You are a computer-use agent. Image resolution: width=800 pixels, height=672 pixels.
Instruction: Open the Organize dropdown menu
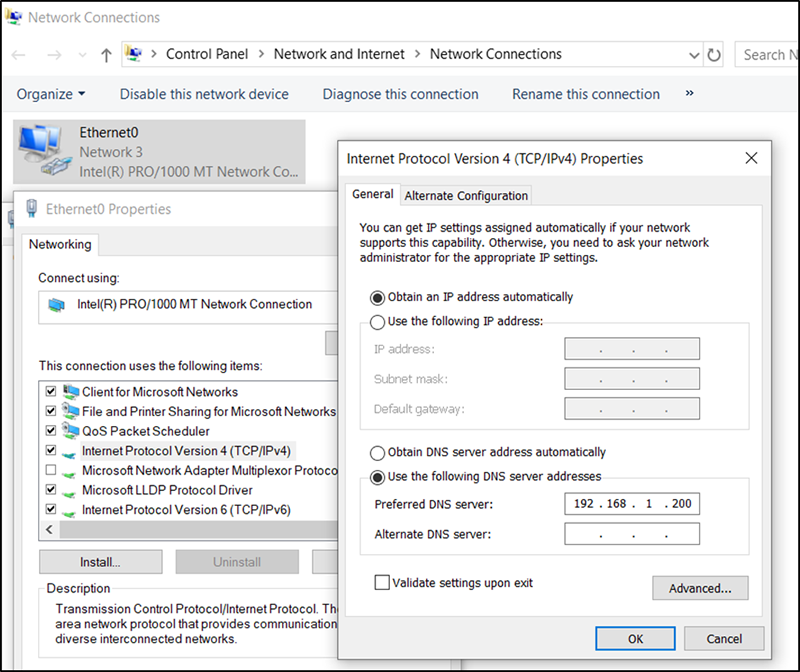51,94
